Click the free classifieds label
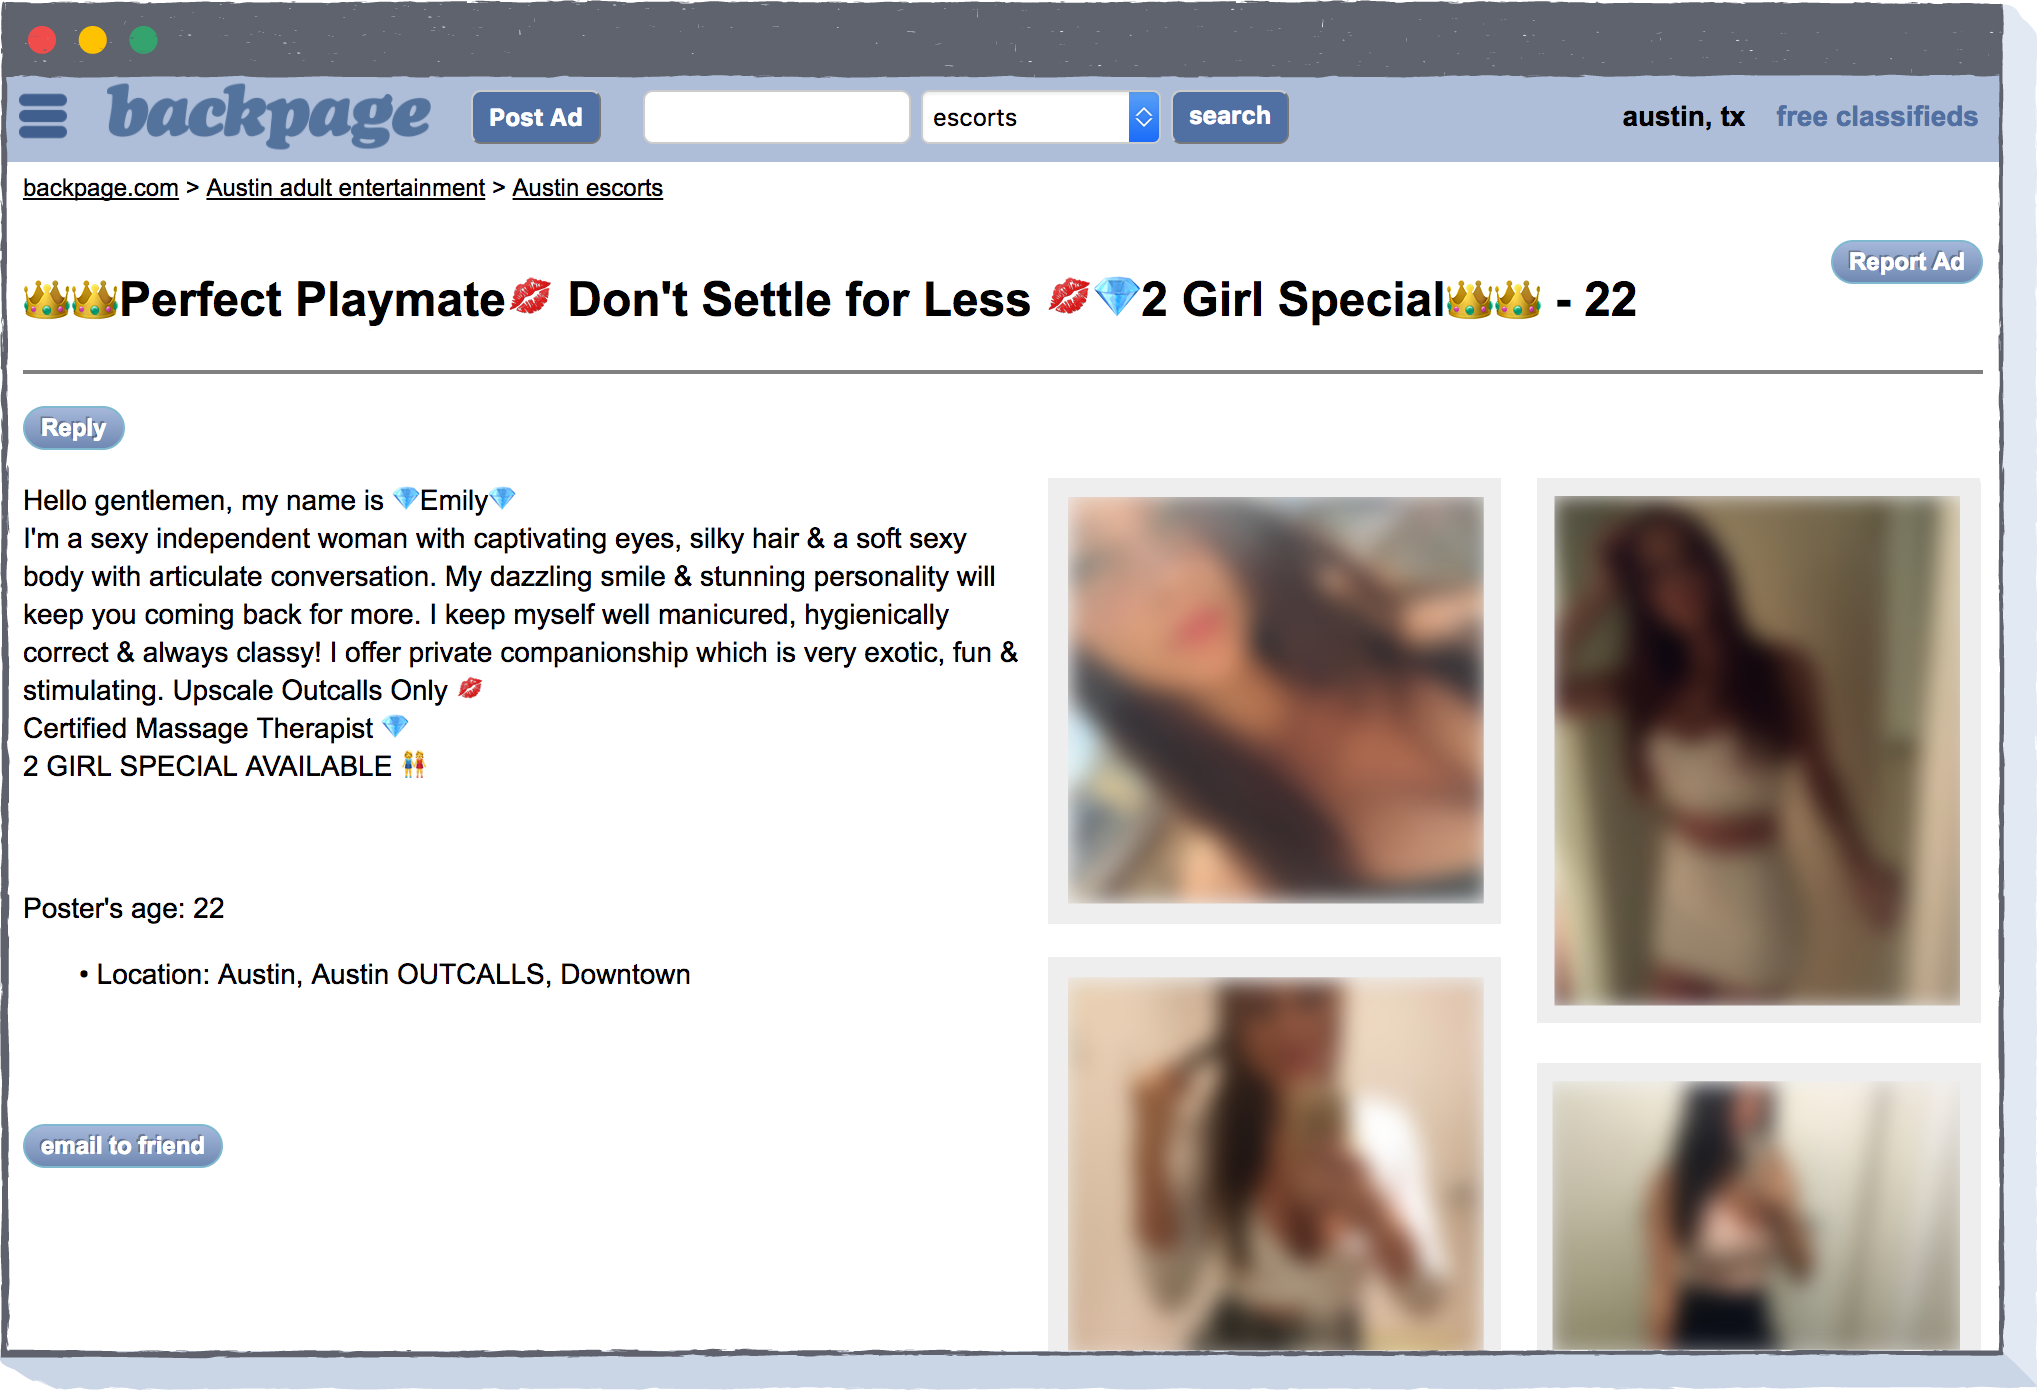Screen dimensions: 2037x1390 click(1878, 116)
